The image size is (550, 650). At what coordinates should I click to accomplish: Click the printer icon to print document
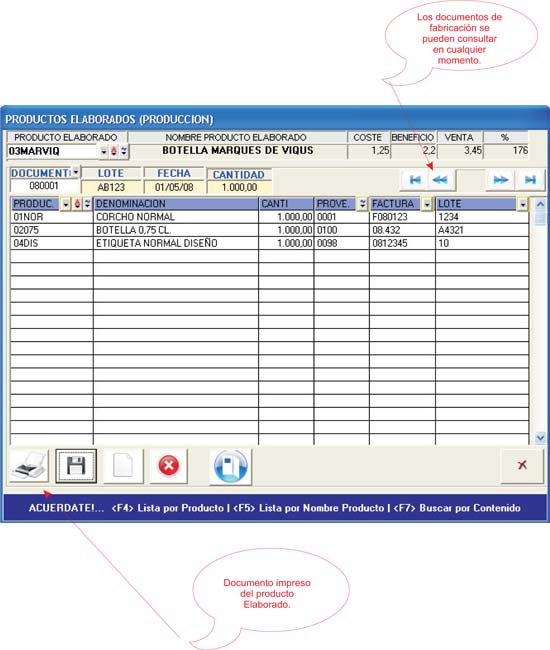point(29,466)
